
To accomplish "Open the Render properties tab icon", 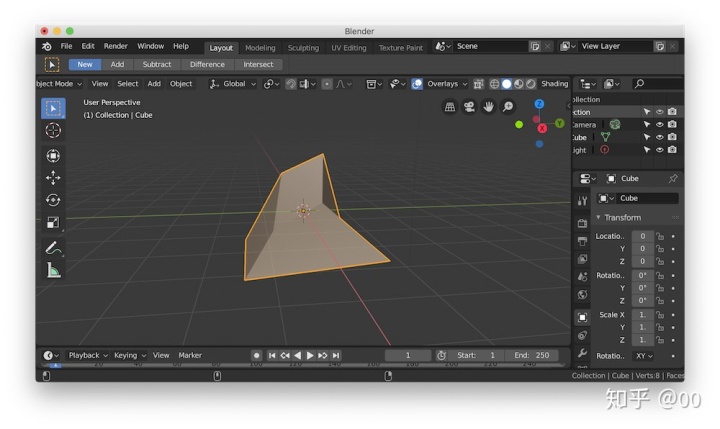I will coord(582,223).
